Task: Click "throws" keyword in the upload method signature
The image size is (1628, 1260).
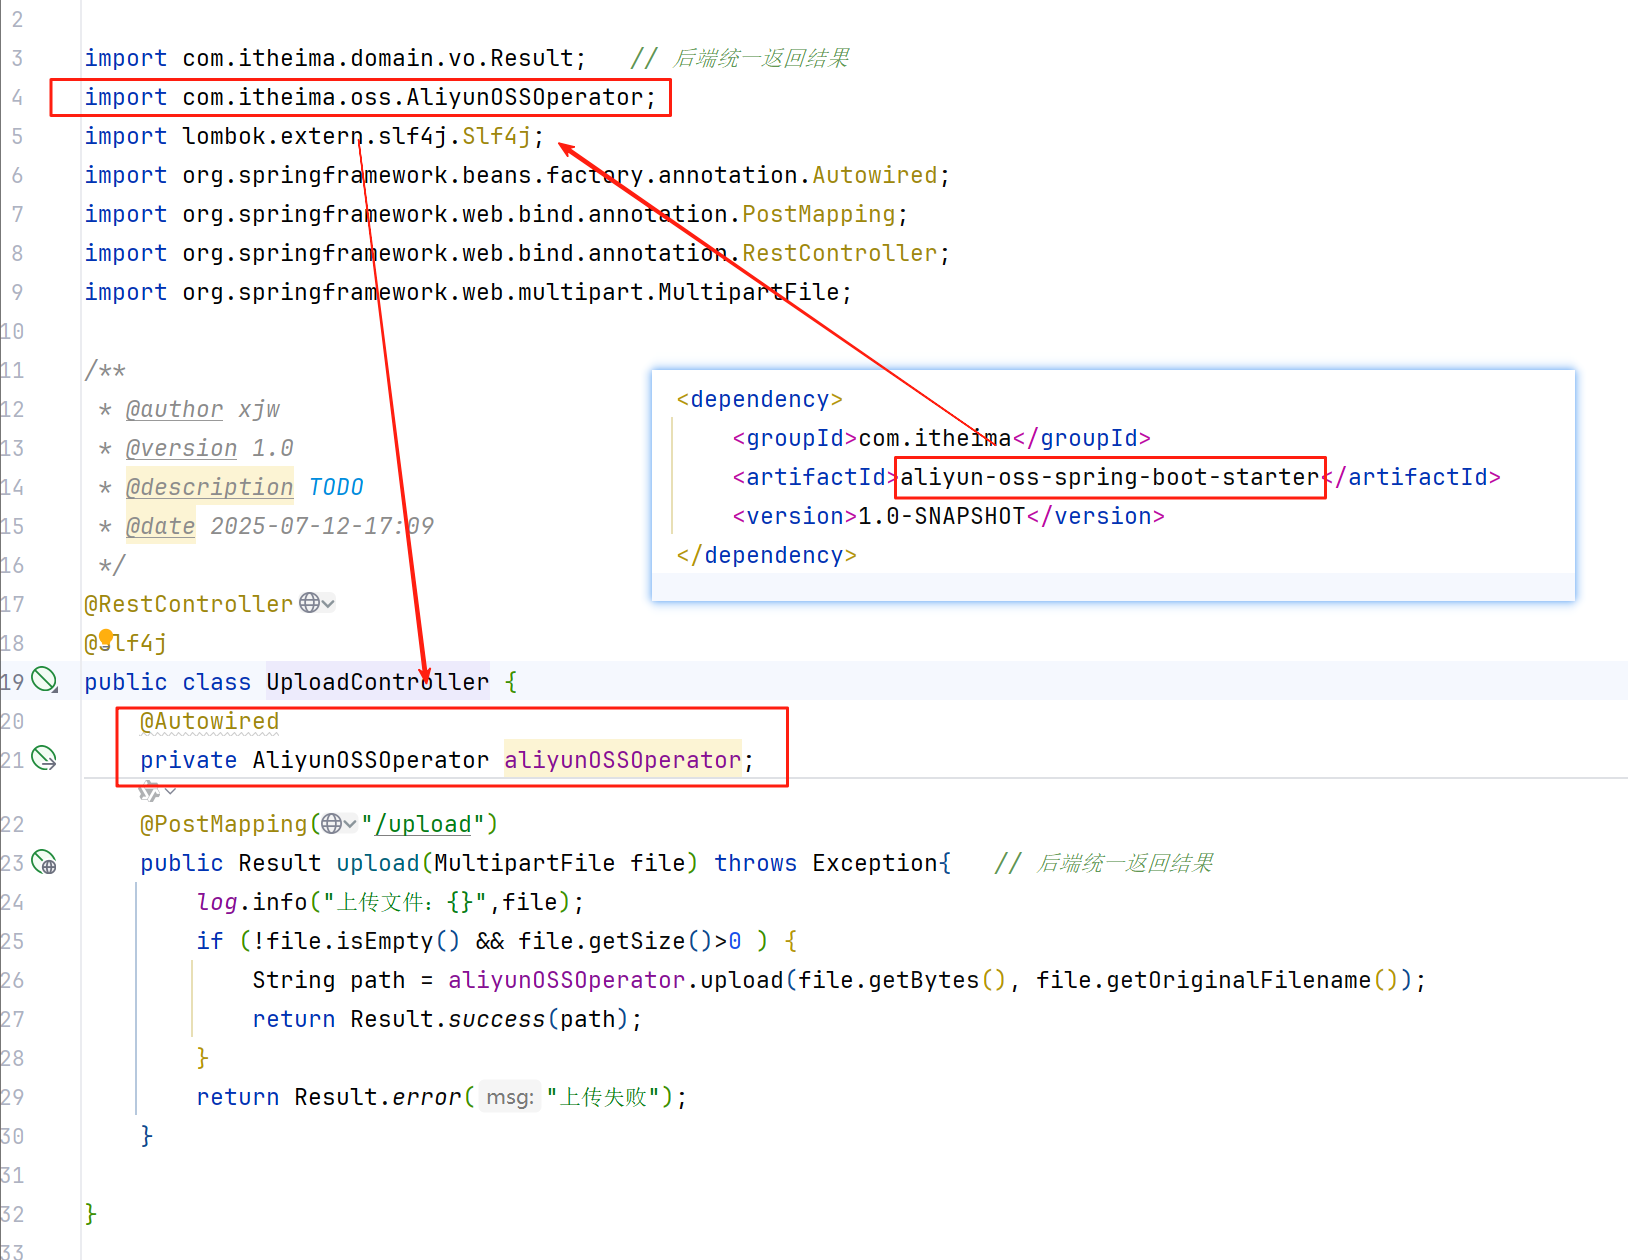Action: pyautogui.click(x=755, y=863)
